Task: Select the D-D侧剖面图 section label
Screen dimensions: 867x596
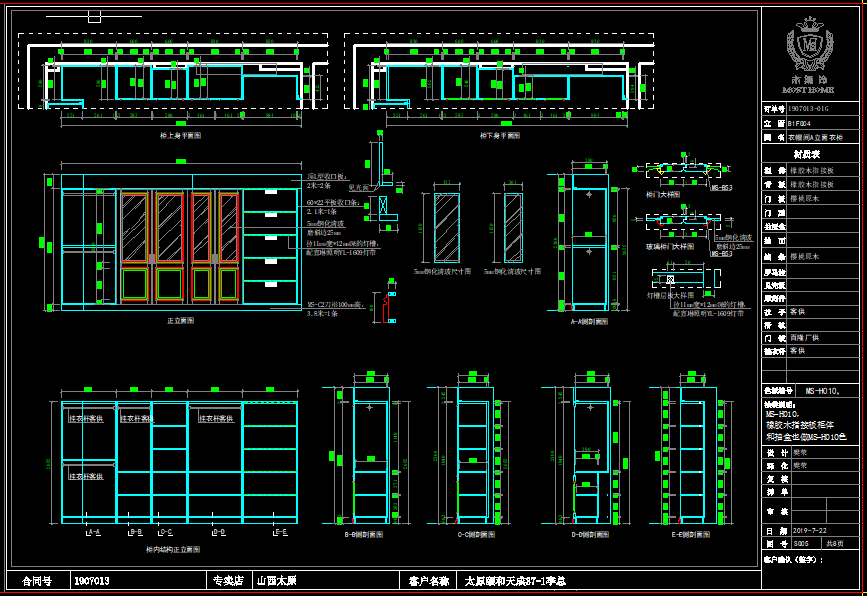Action: 588,535
